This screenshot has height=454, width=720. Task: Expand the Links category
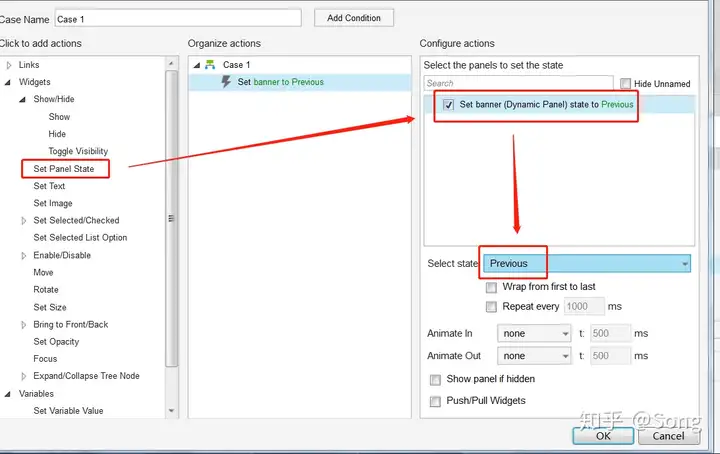pyautogui.click(x=9, y=65)
